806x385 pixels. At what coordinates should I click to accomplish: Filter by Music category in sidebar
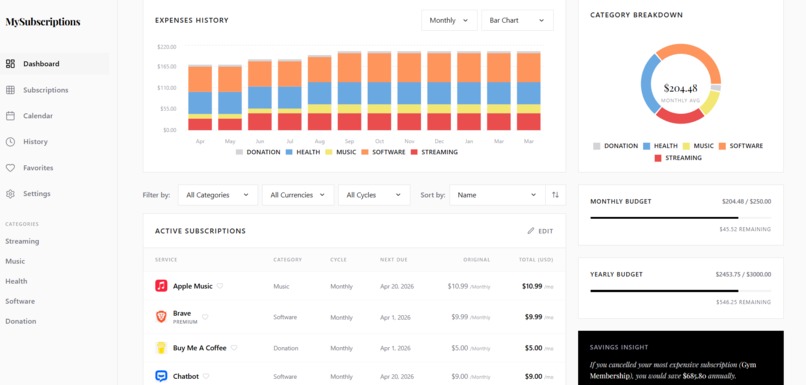tap(15, 261)
